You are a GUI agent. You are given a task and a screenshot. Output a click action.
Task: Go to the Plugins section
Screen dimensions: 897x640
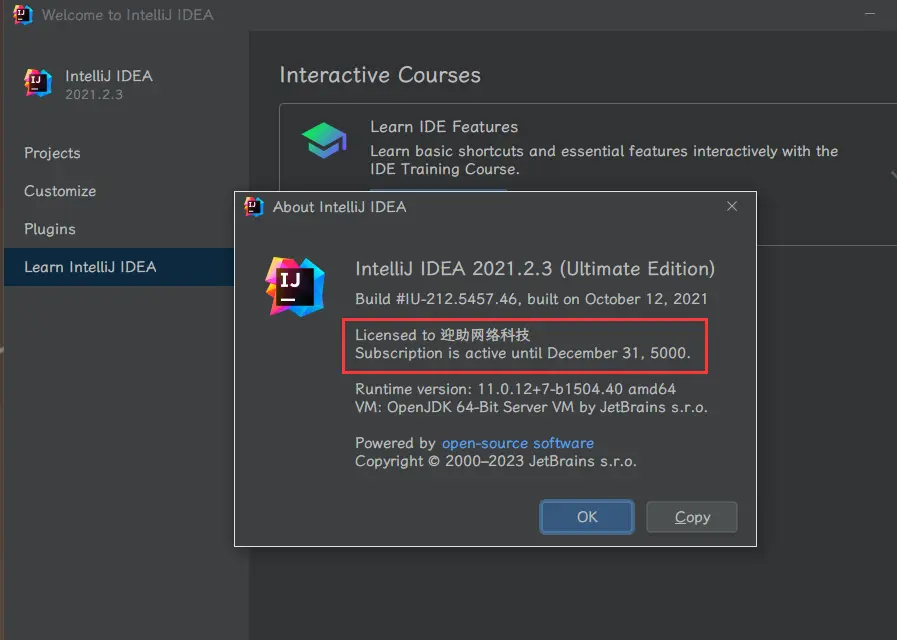pyautogui.click(x=50, y=229)
